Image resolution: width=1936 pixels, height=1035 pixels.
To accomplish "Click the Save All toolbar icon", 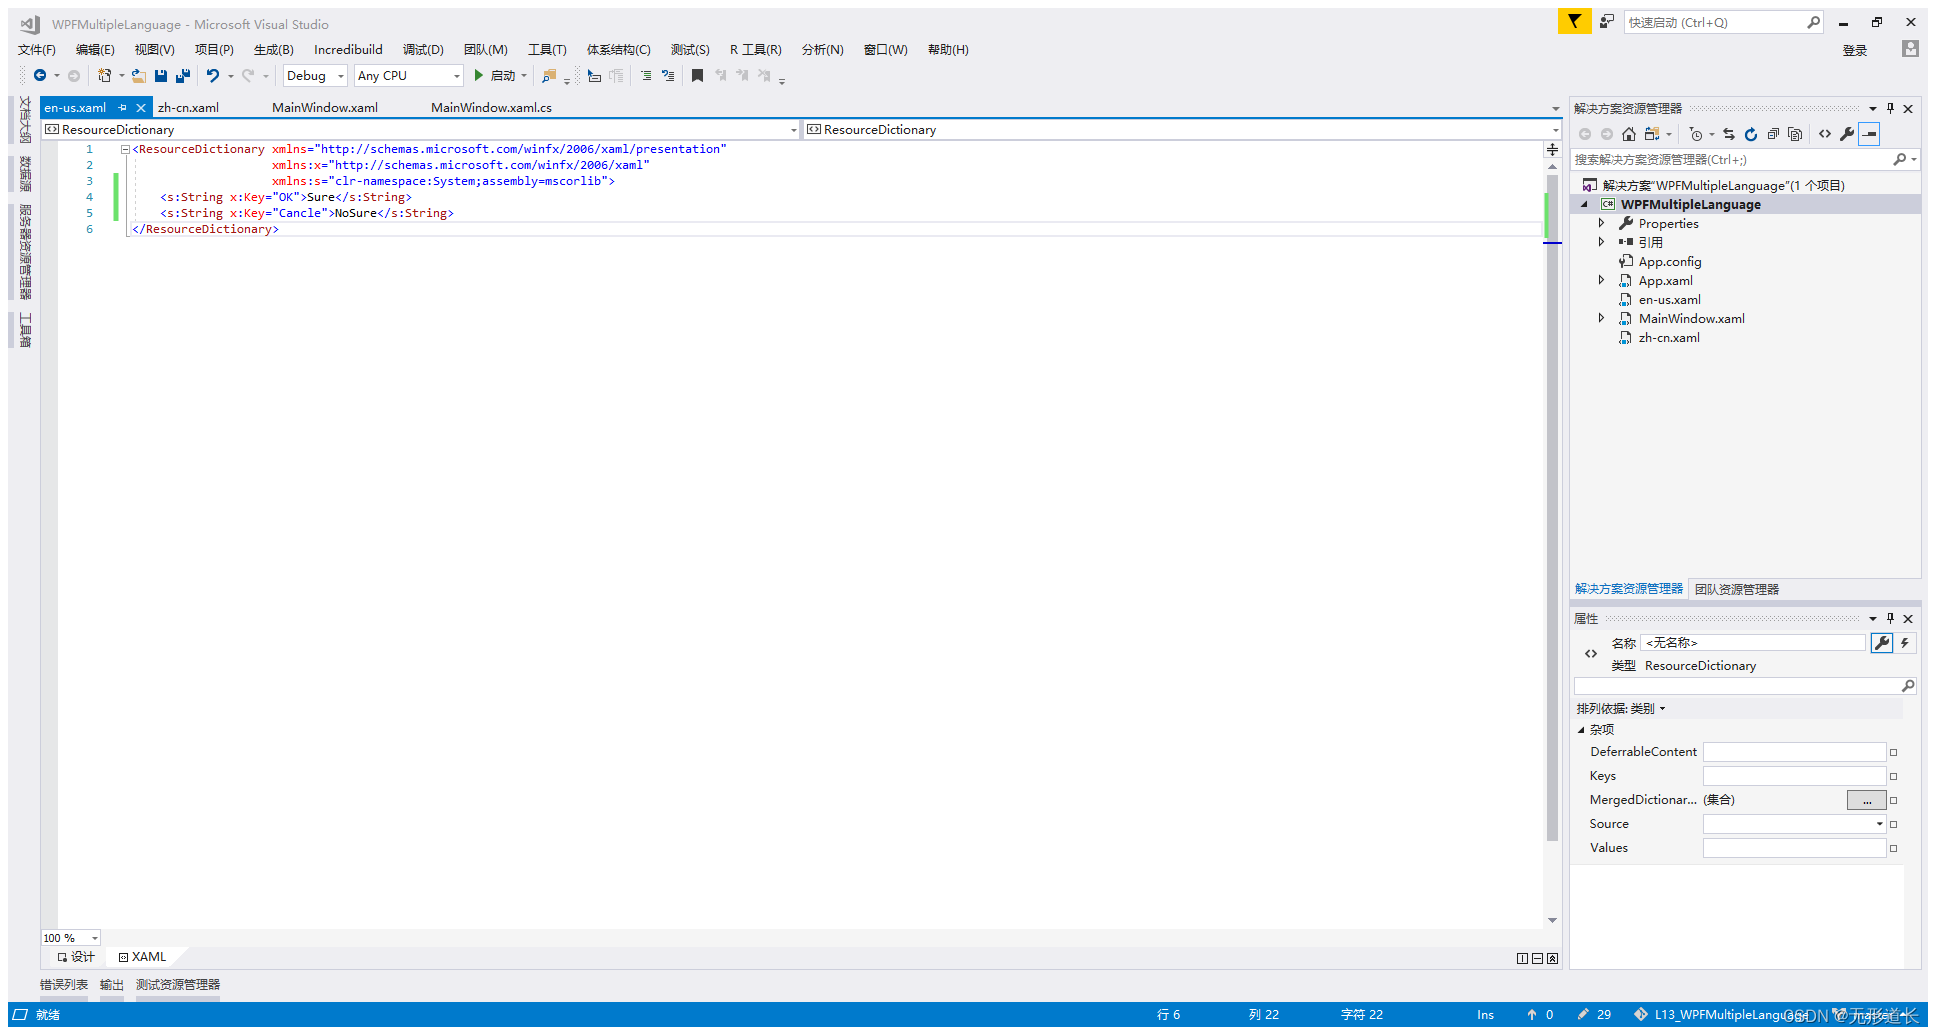I will 183,75.
